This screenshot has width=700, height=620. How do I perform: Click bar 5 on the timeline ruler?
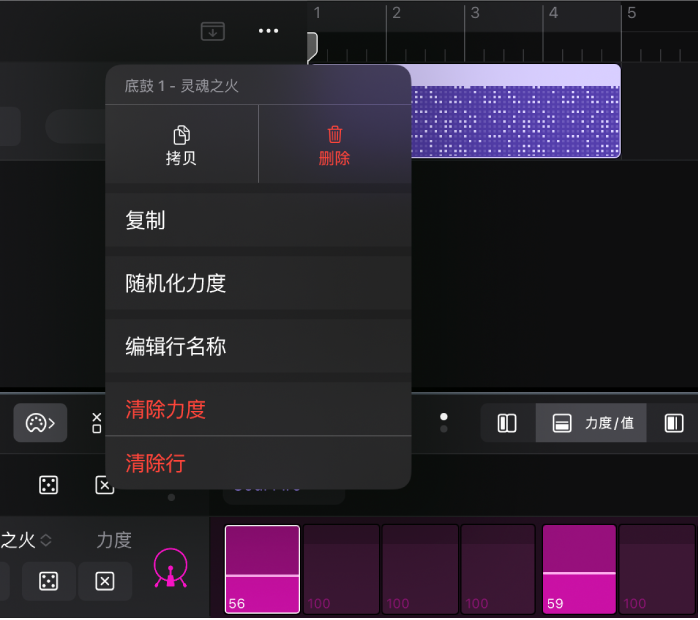tap(633, 13)
